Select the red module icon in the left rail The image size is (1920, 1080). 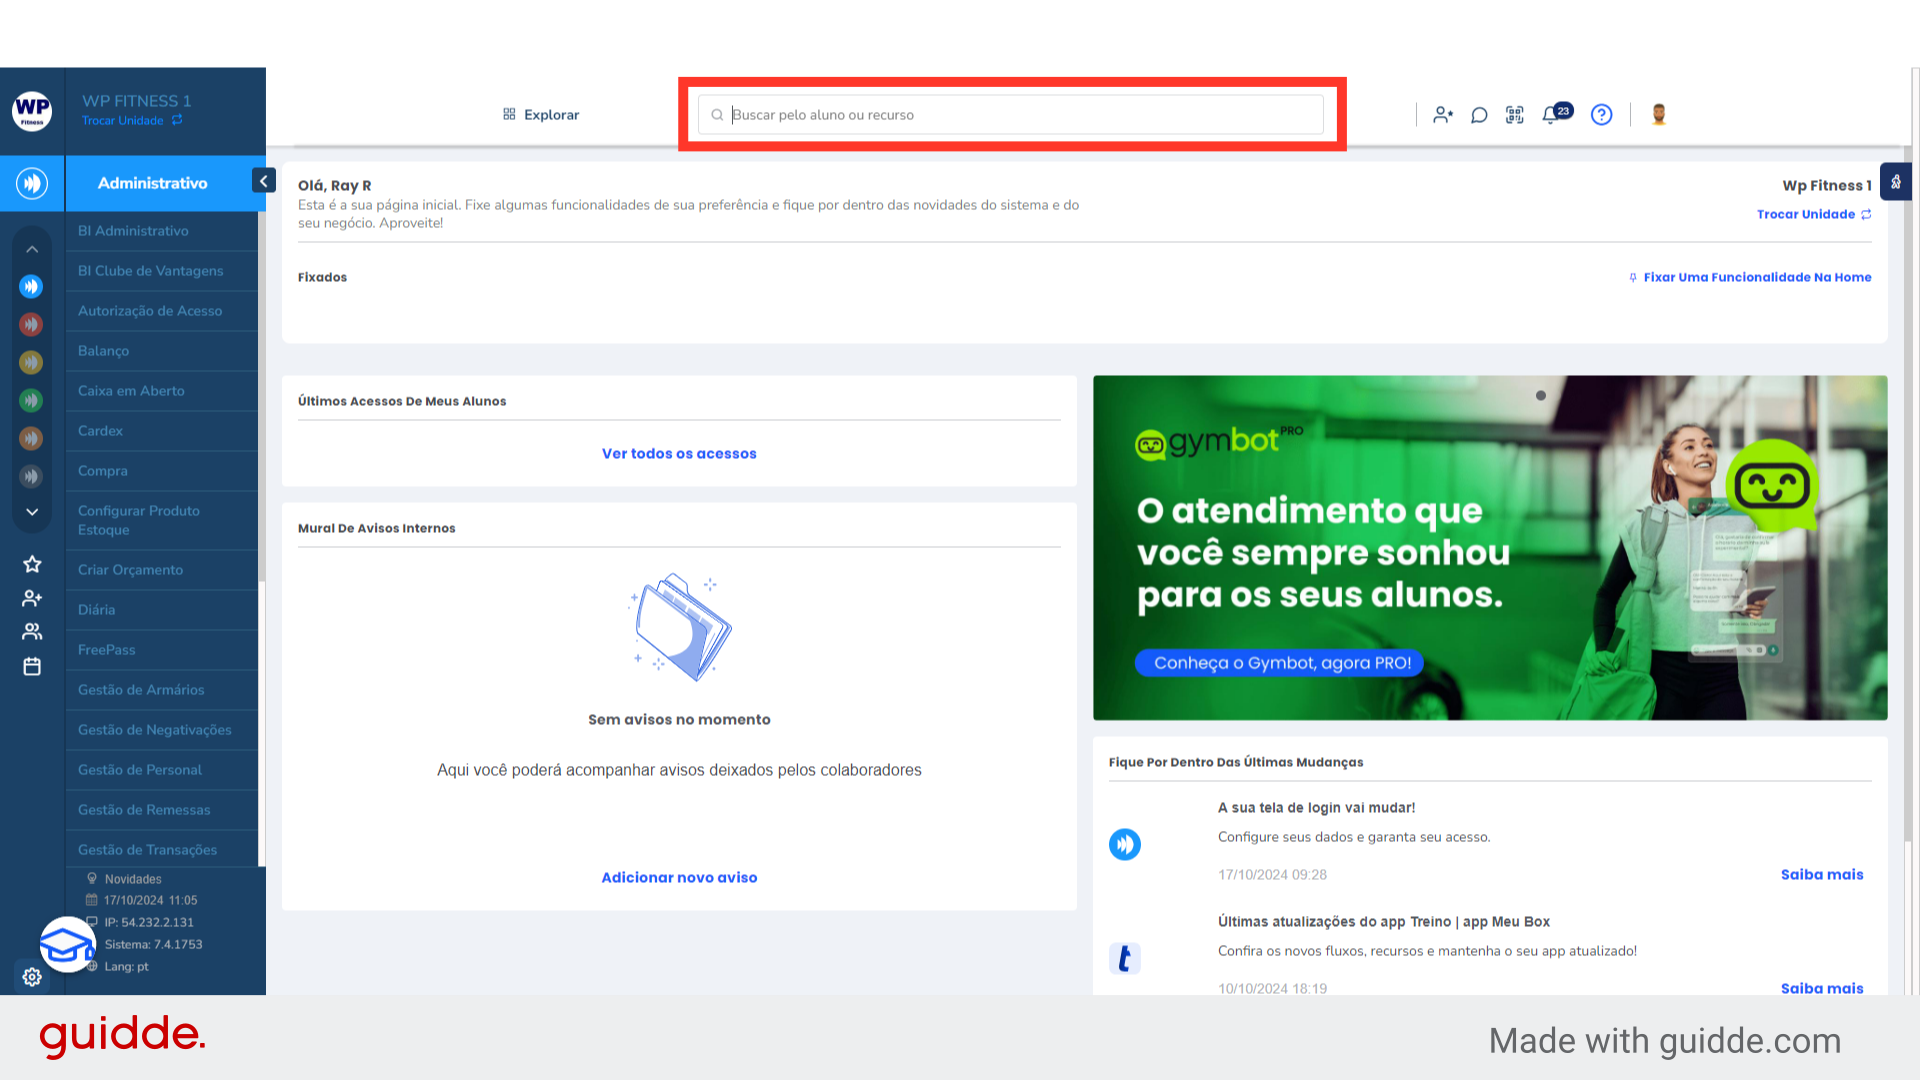click(31, 324)
